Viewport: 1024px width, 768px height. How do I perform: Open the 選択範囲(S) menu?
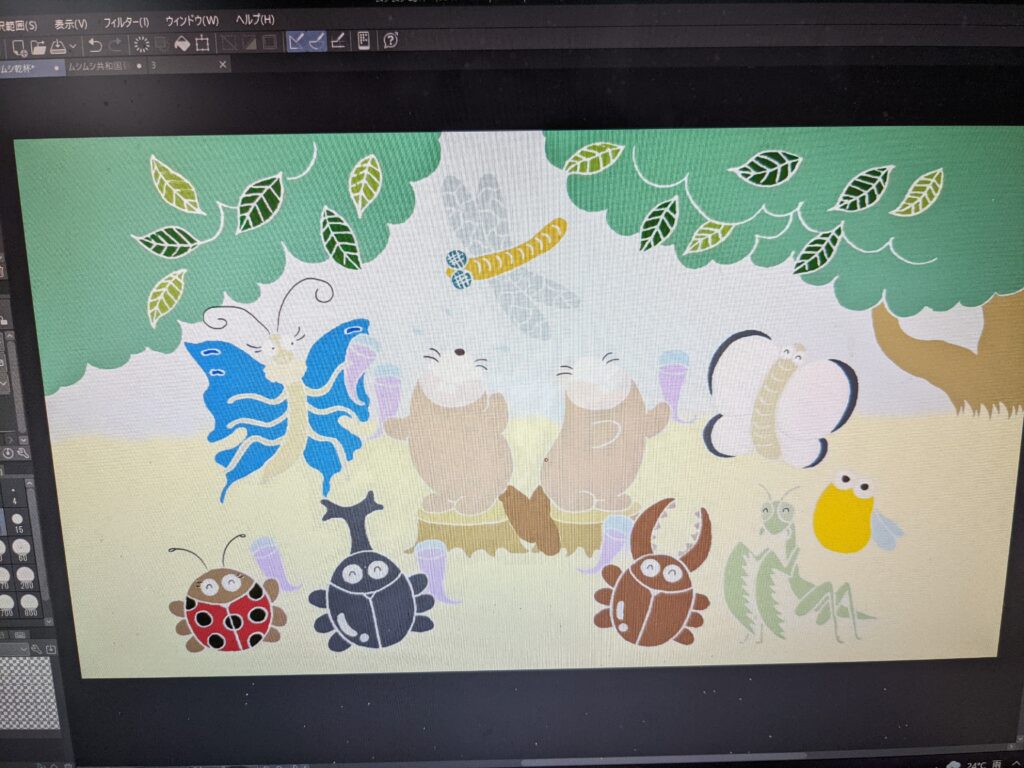pyautogui.click(x=19, y=25)
